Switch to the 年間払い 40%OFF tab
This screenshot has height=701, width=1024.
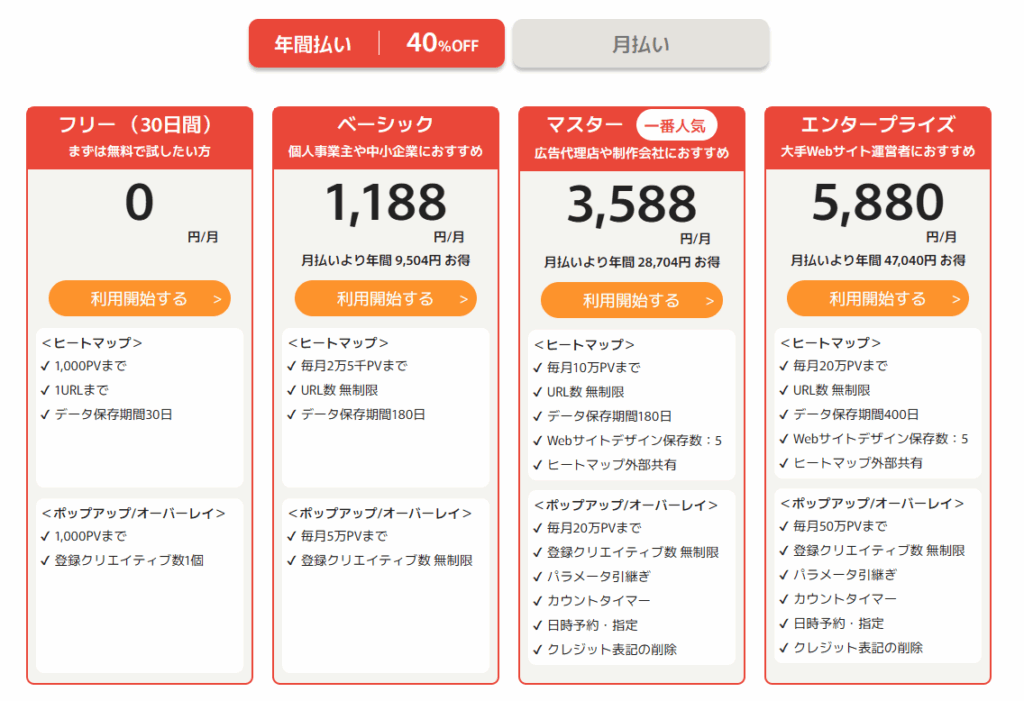(x=376, y=43)
